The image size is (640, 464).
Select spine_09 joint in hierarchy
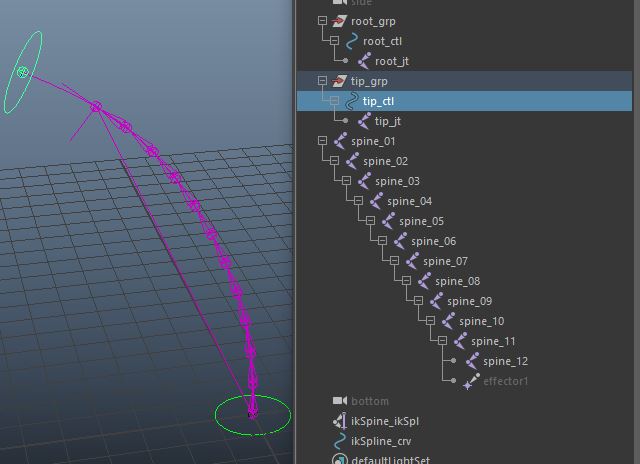click(x=469, y=301)
